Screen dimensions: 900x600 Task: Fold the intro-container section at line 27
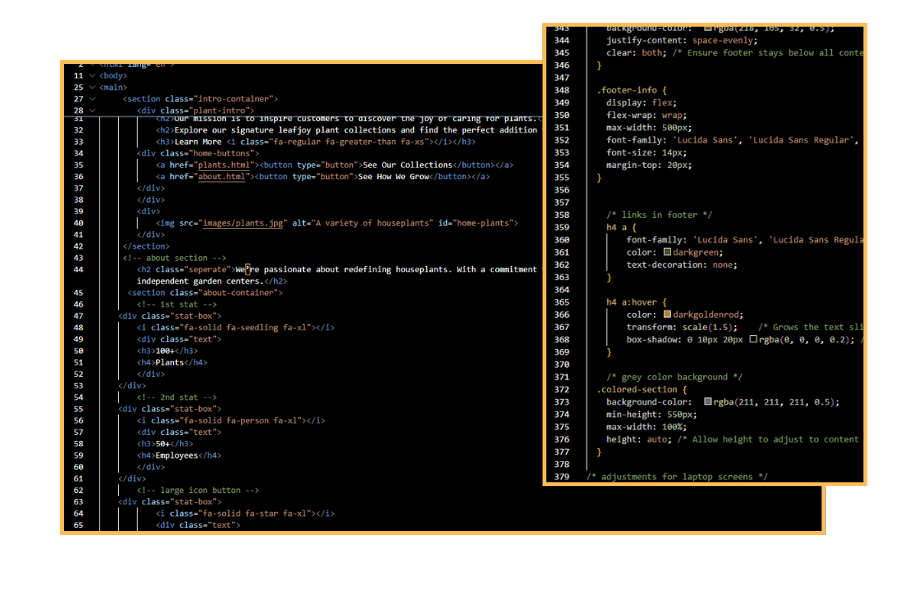(x=92, y=99)
